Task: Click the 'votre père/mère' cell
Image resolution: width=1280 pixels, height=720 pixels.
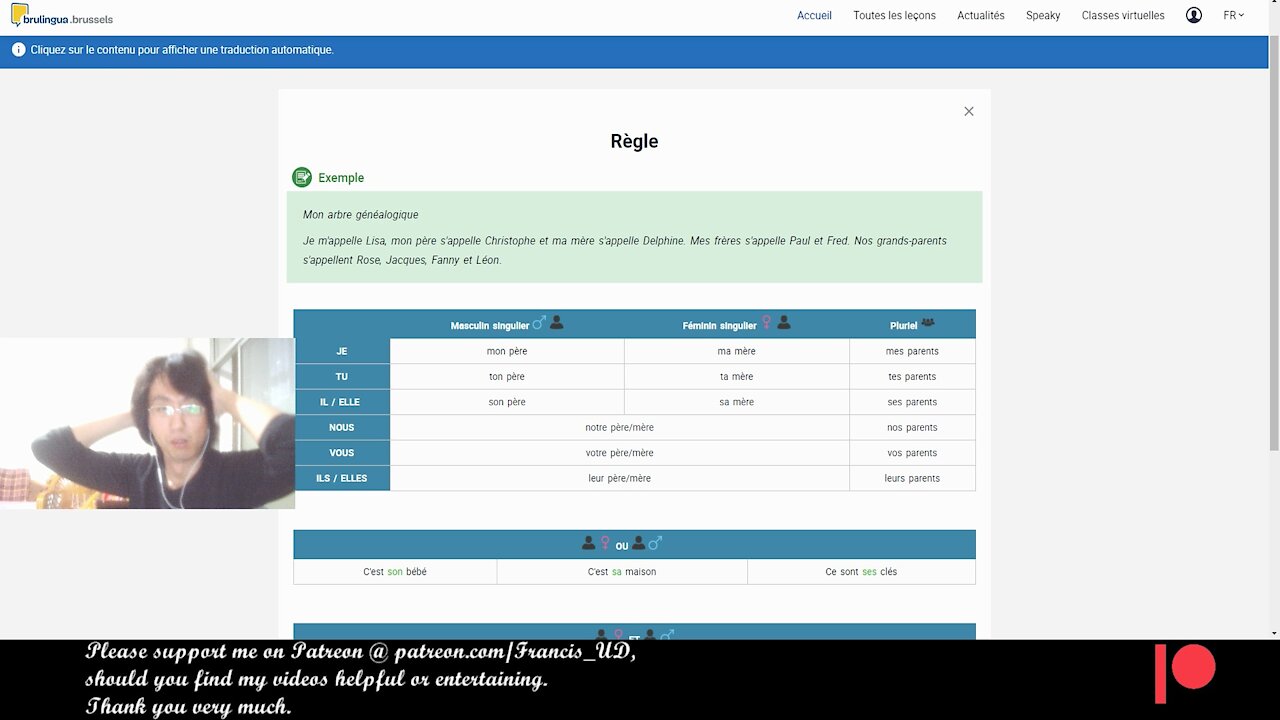Action: tap(620, 453)
